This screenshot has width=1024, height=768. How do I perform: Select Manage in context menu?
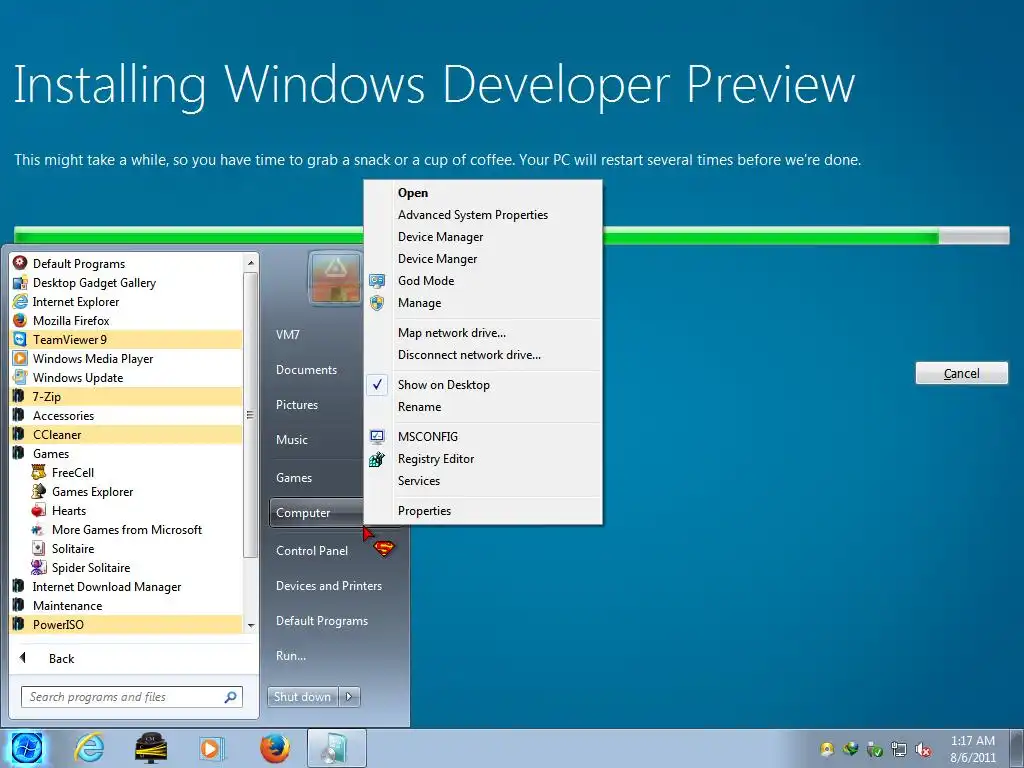482,303
